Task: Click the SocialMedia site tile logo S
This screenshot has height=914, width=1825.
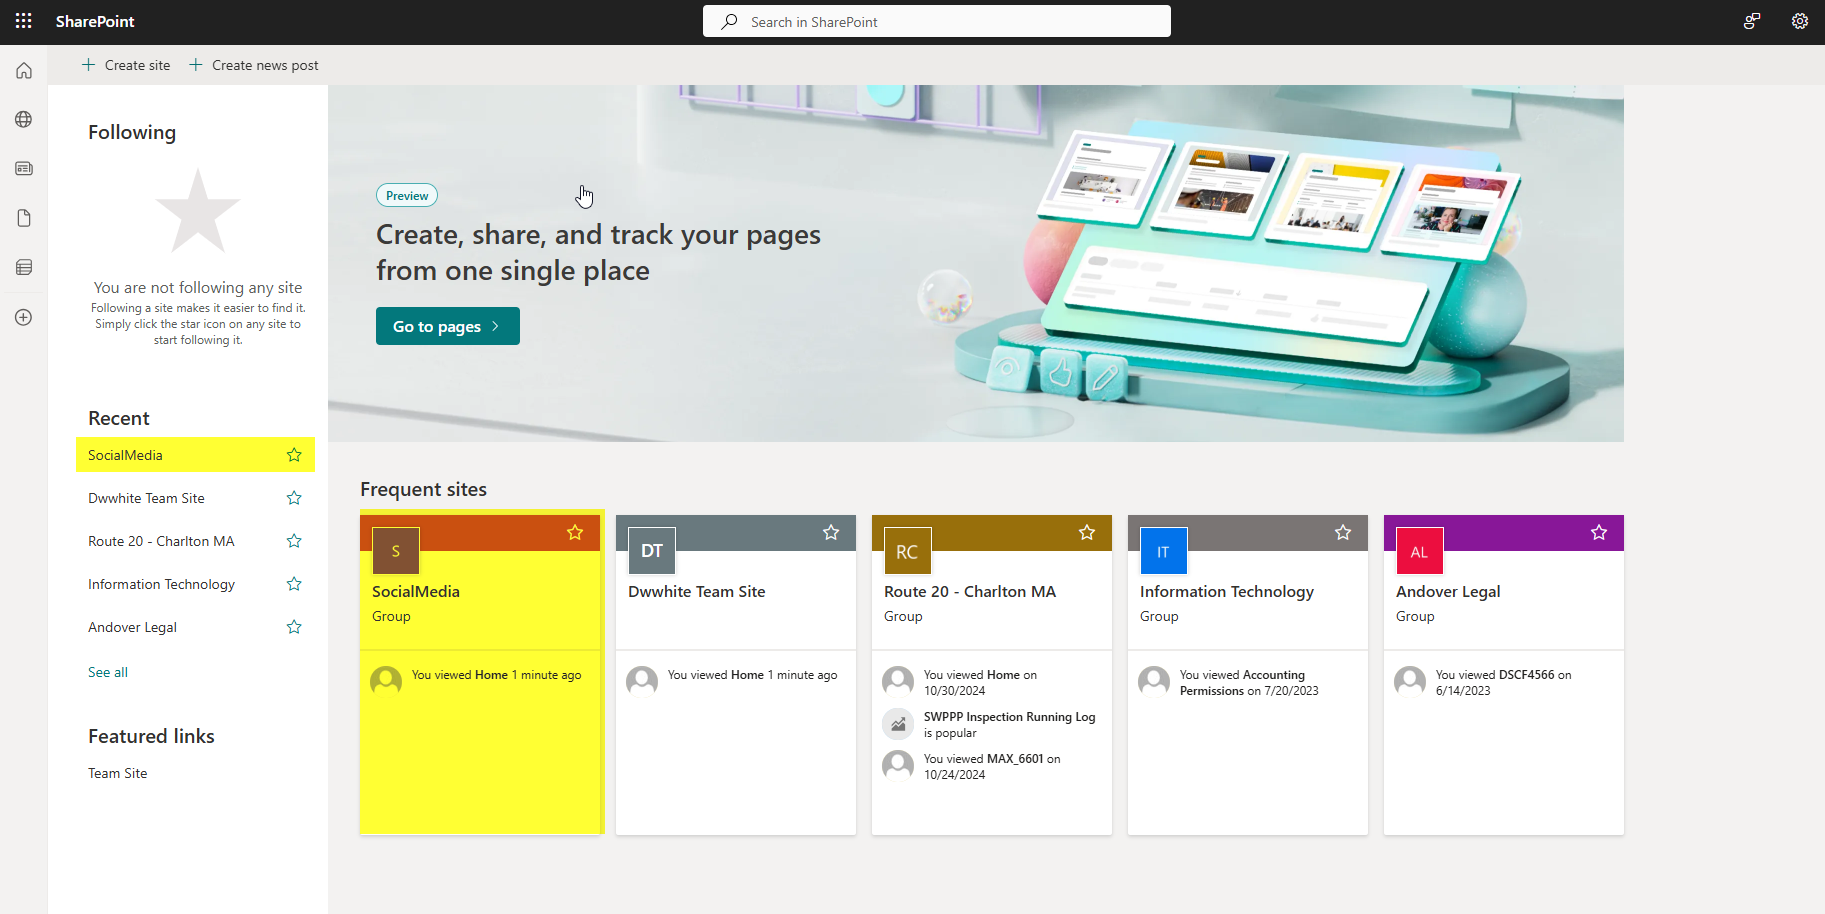Action: point(396,551)
